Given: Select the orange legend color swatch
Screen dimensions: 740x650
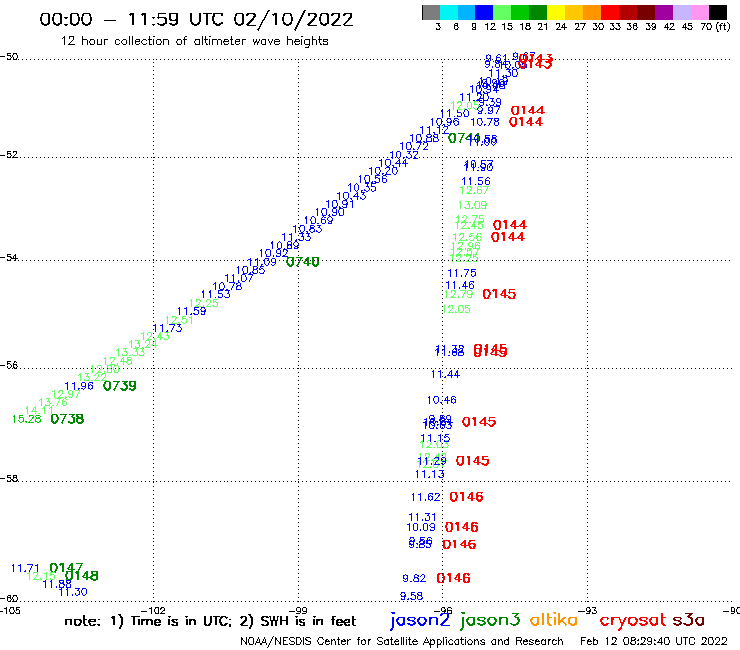Looking at the screenshot, I should click(592, 13).
